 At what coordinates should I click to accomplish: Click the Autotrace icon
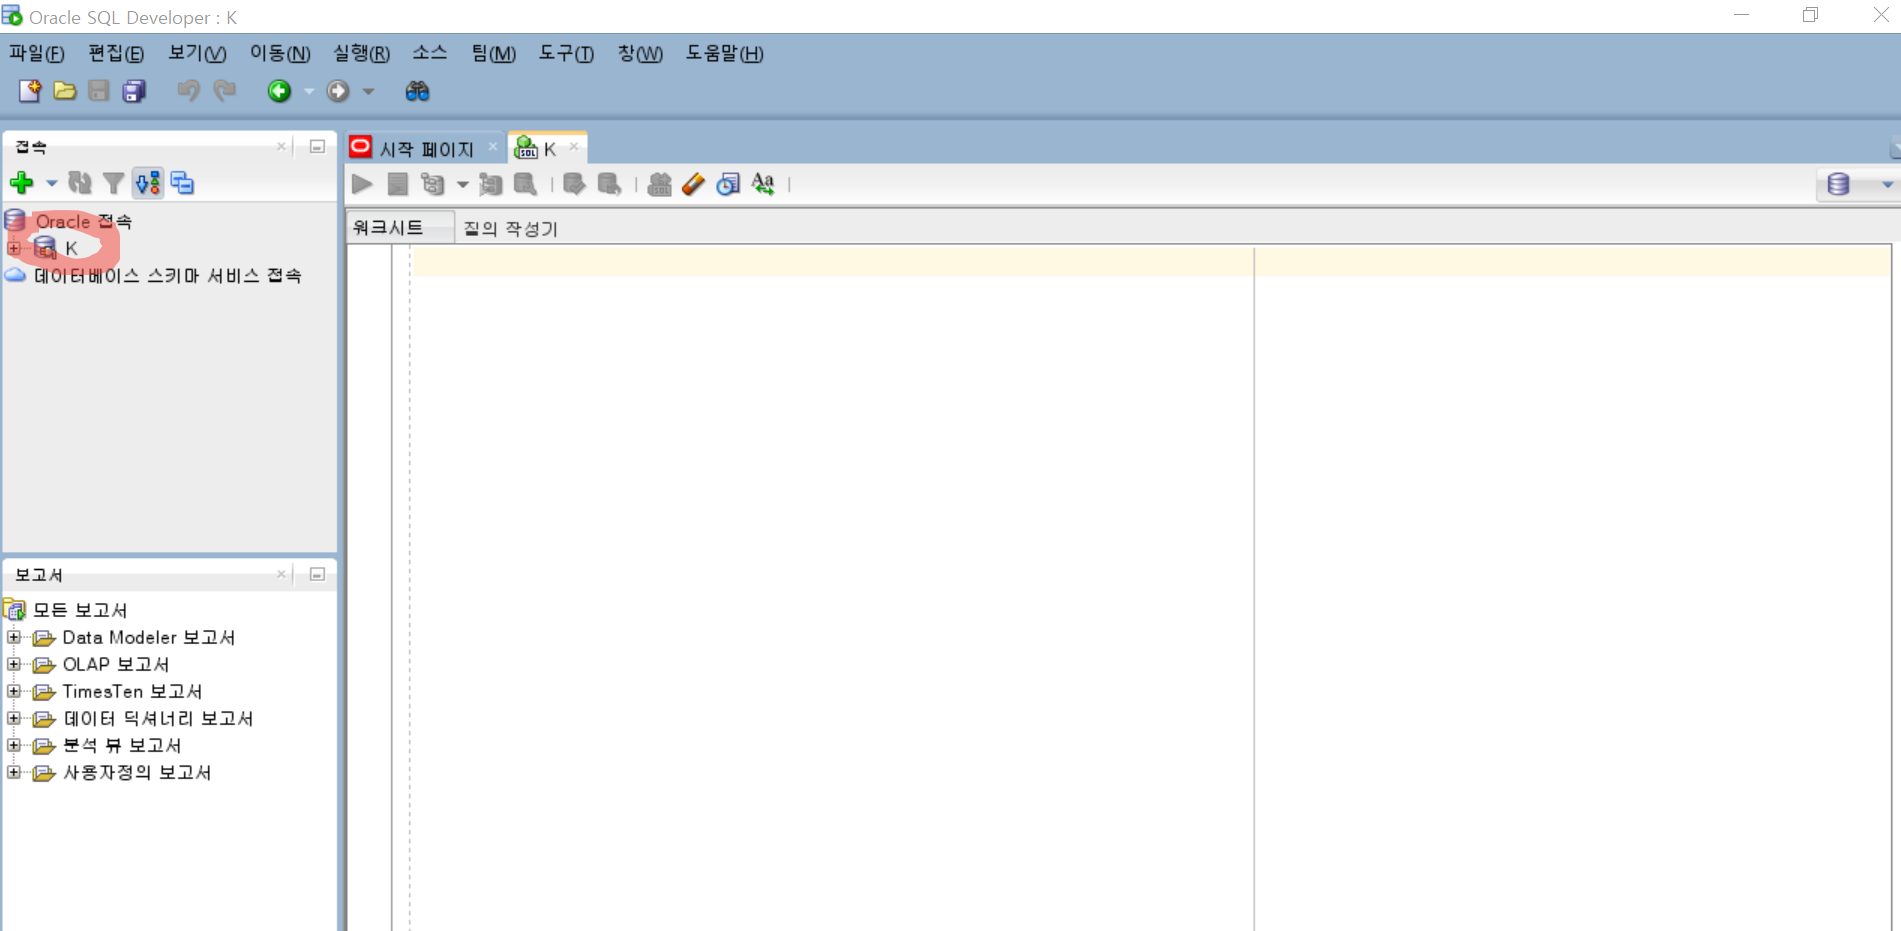click(490, 184)
